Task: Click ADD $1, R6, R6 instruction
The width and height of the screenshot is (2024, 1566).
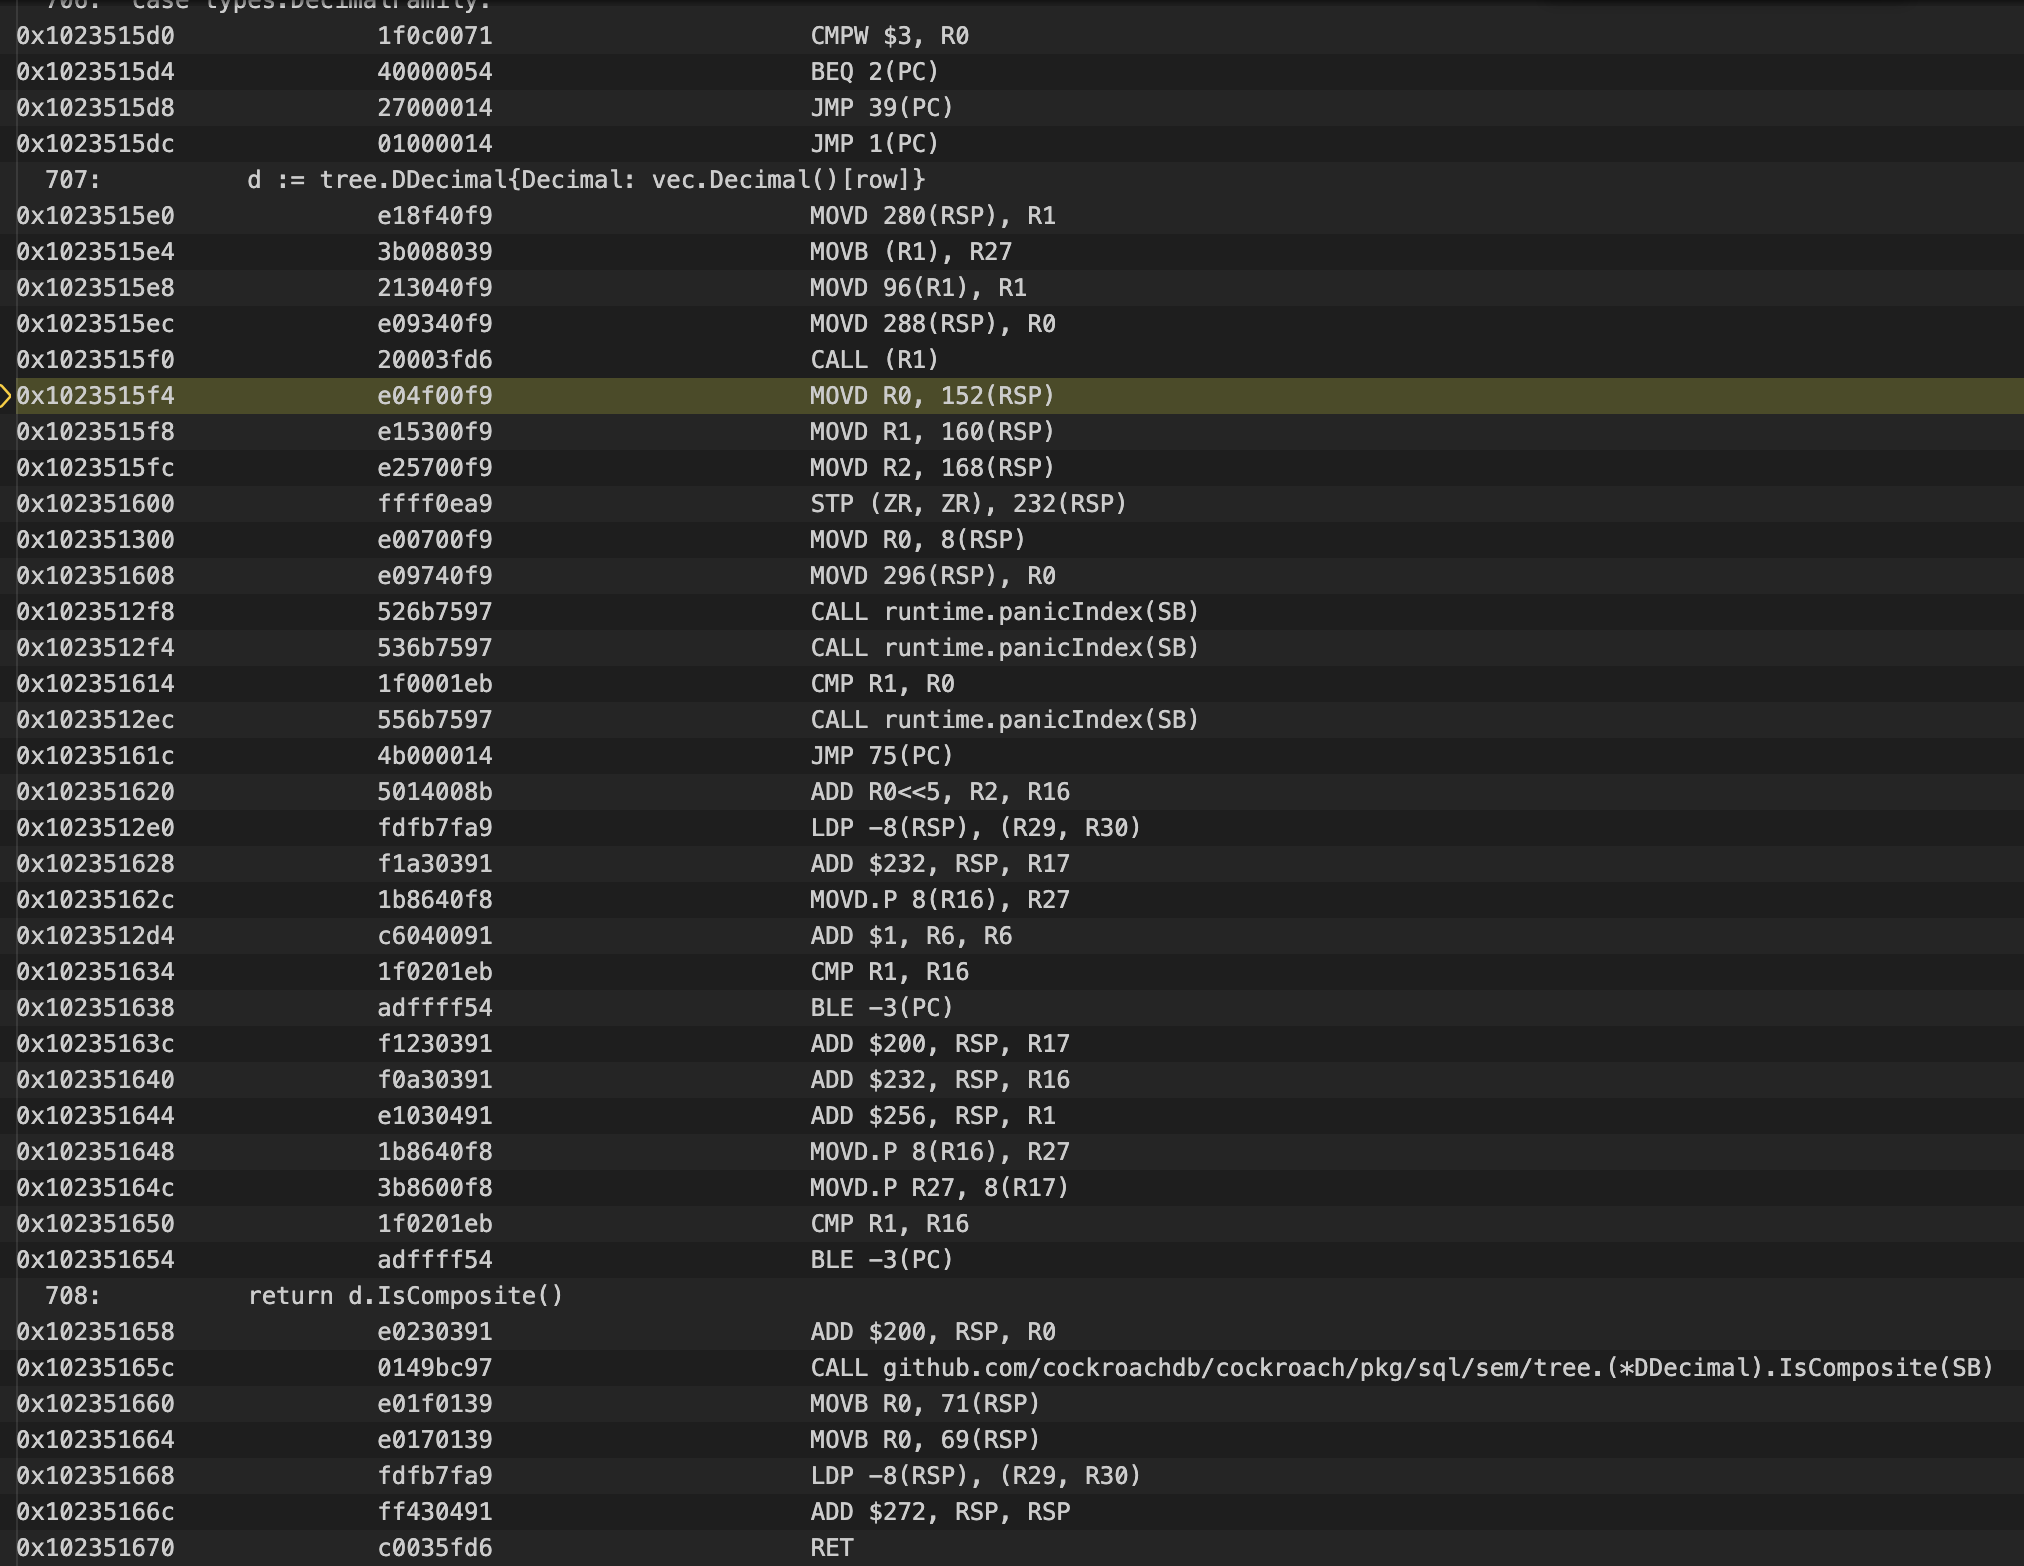Action: 910,936
